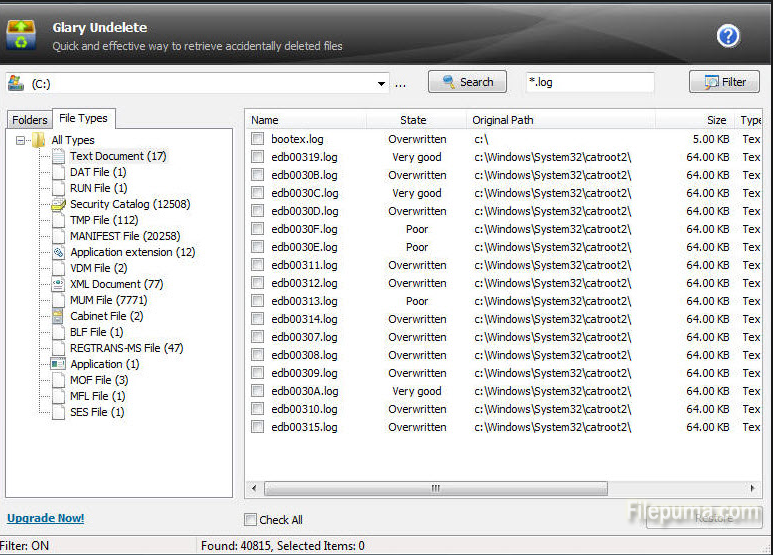
Task: Click the XML Document file icon
Action: pos(58,284)
